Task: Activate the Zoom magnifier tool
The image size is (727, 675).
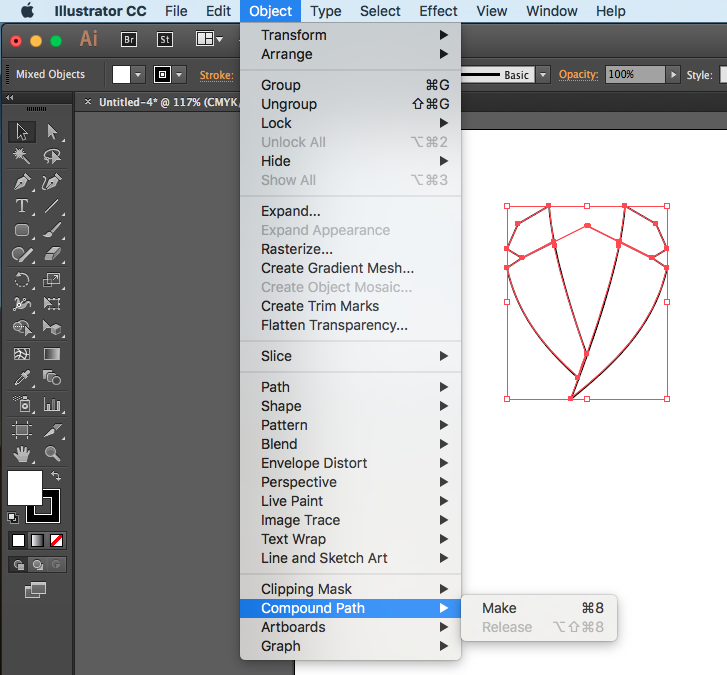Action: coord(52,454)
